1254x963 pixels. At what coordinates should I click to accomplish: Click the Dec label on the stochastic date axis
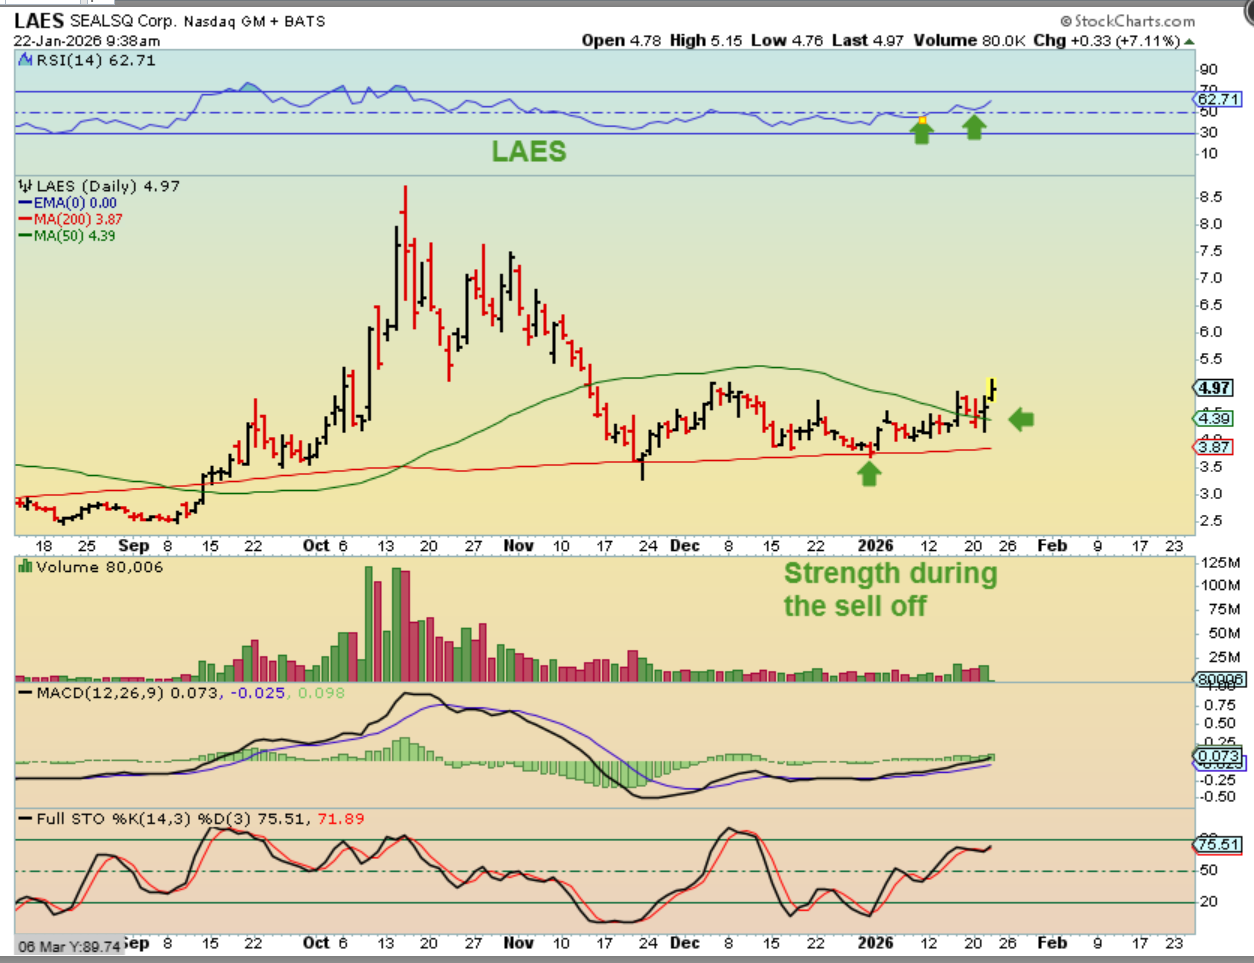(x=685, y=942)
